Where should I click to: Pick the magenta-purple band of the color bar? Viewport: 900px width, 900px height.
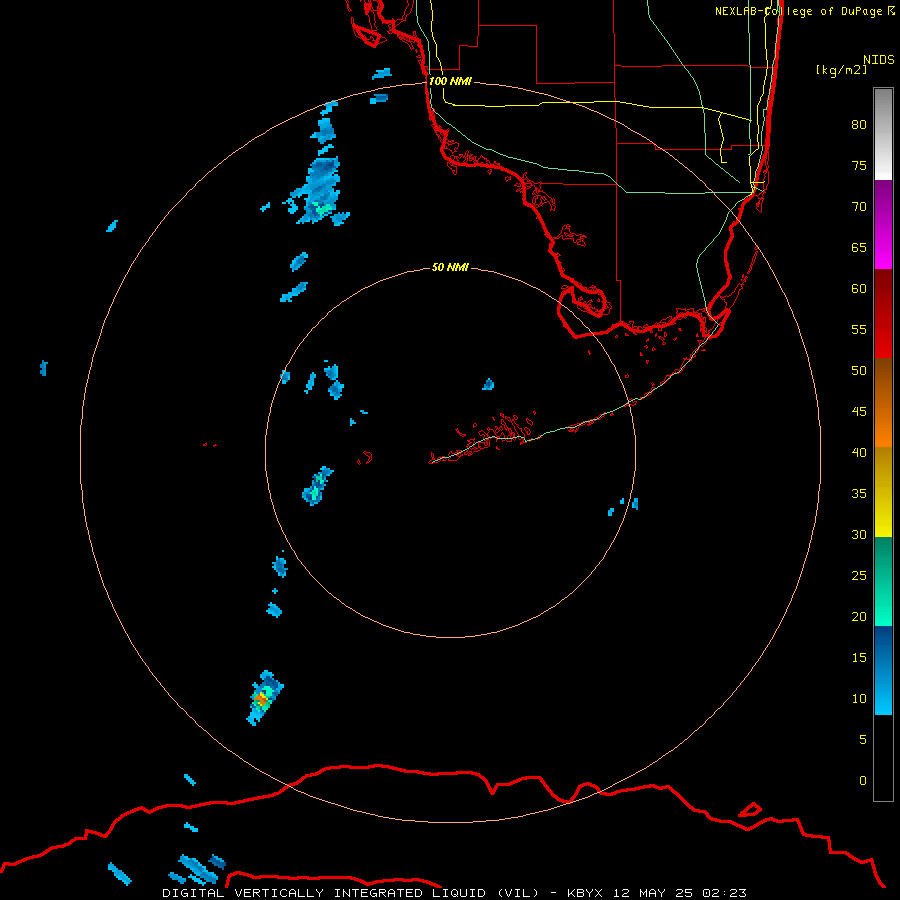pyautogui.click(x=883, y=224)
